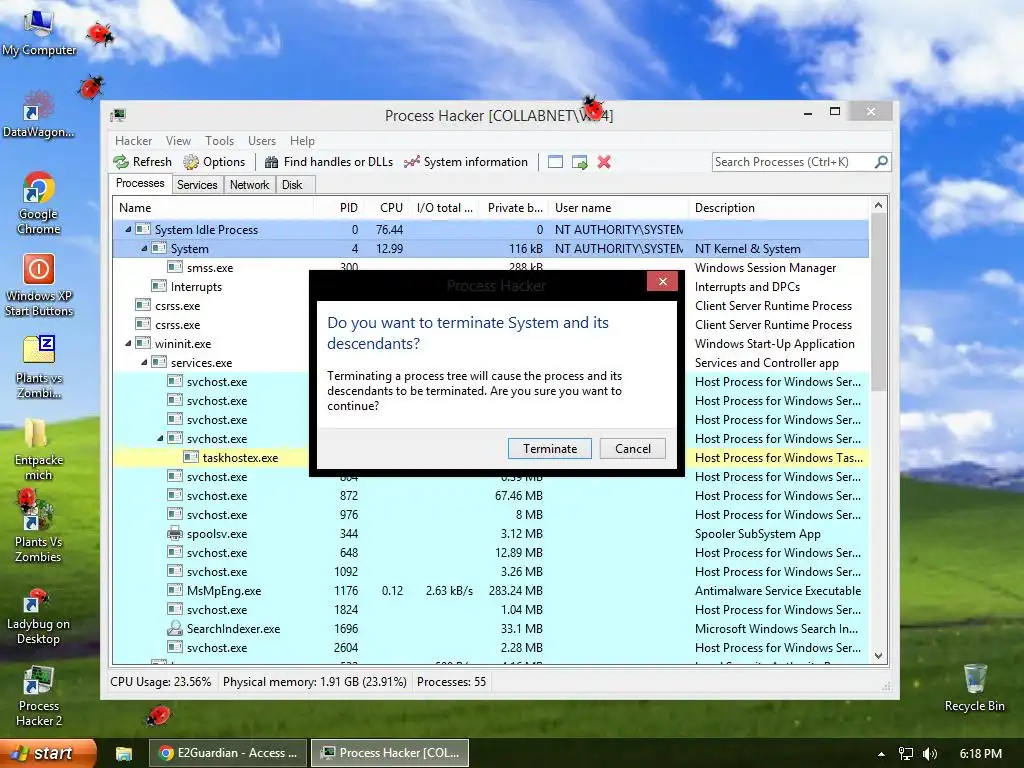The height and width of the screenshot is (768, 1024).
Task: Switch to the Services tab
Action: pyautogui.click(x=197, y=185)
